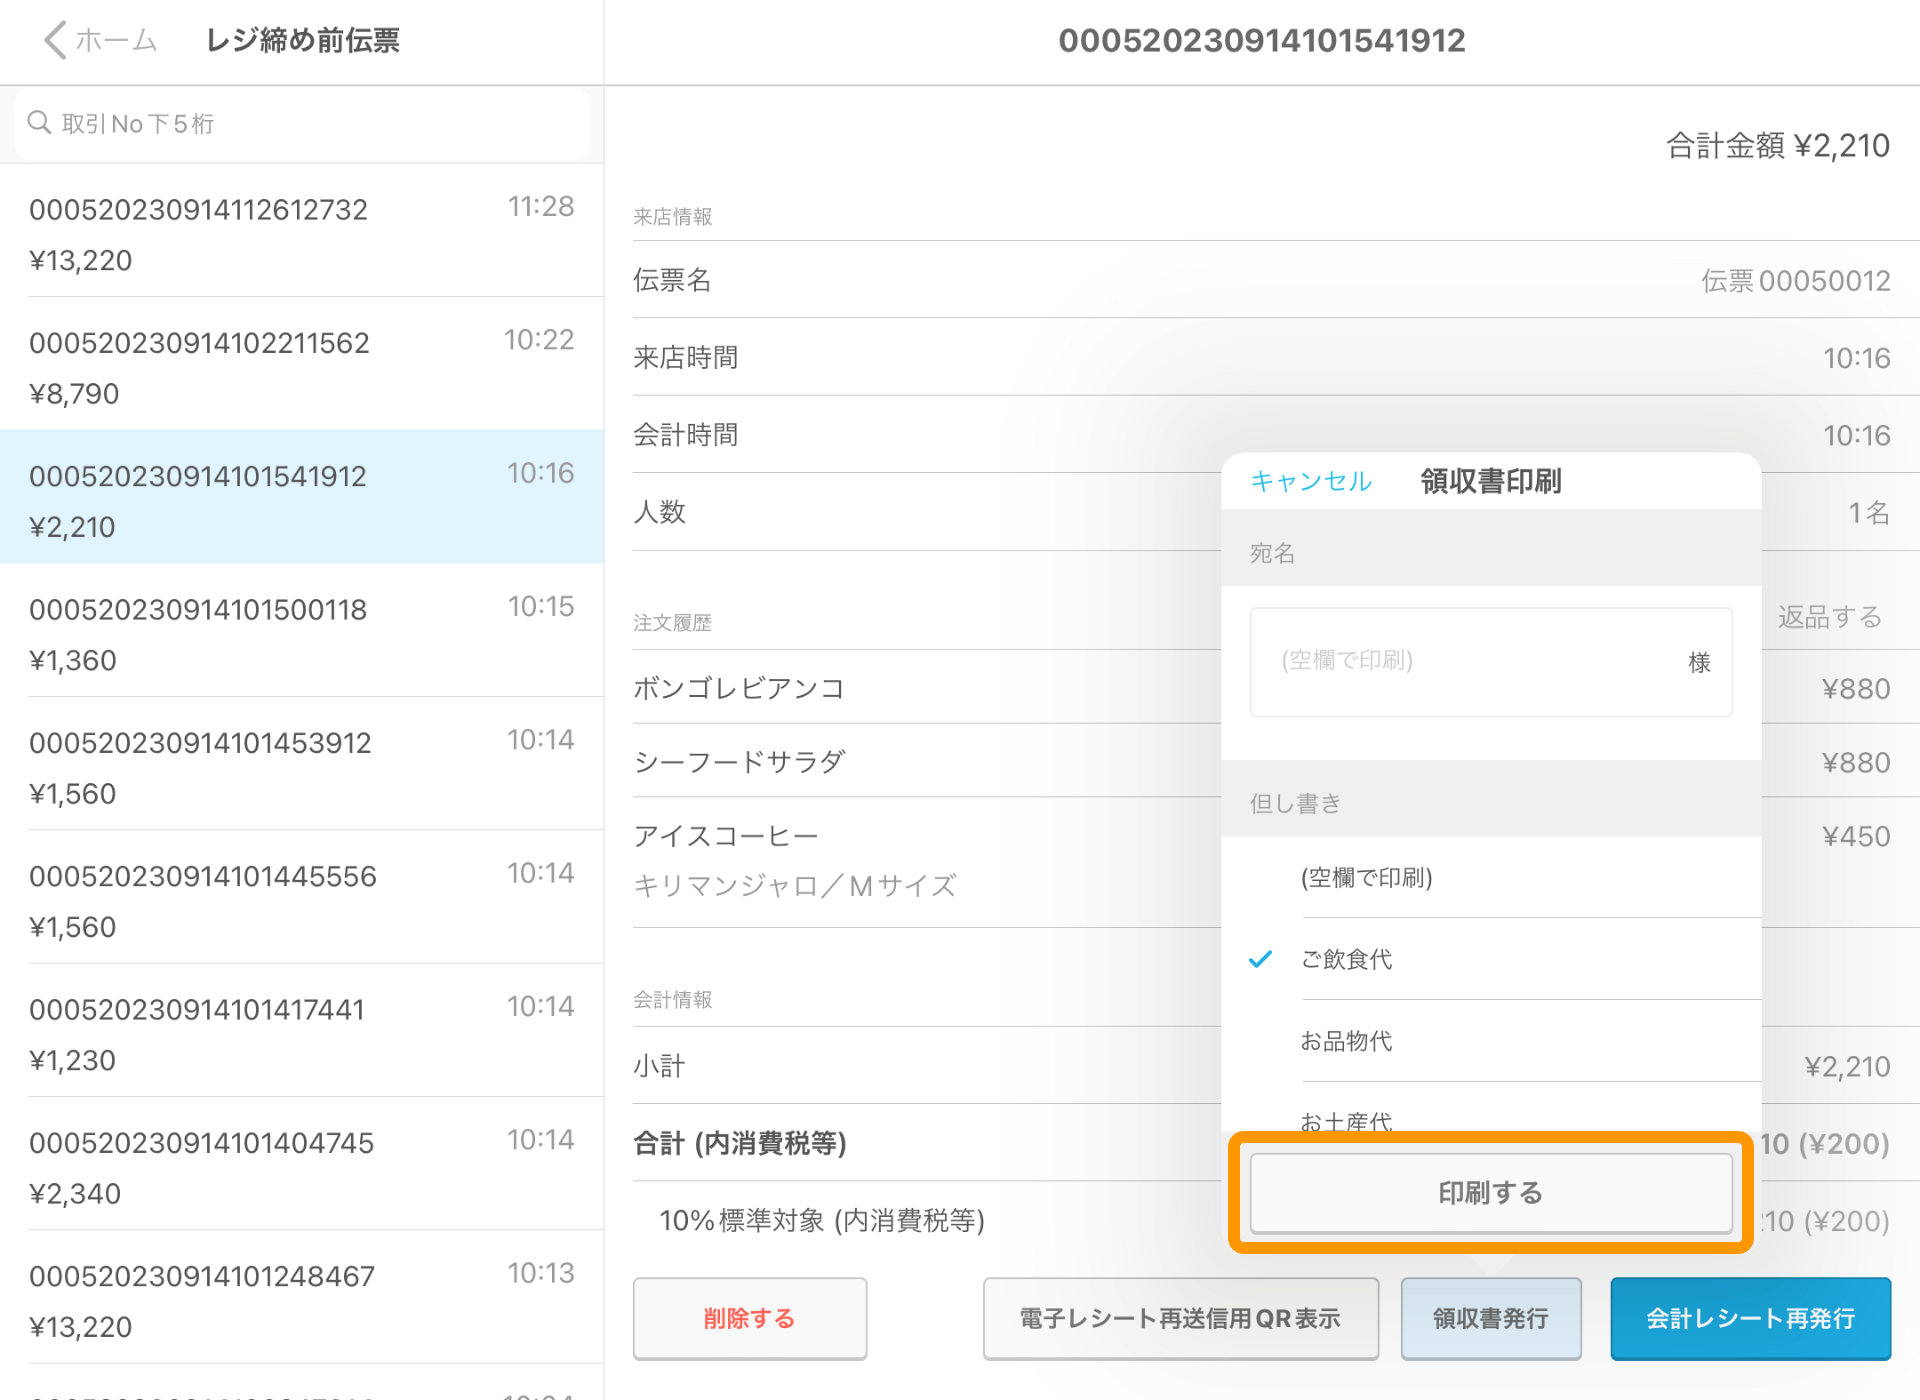1920x1400 pixels.
Task: Select transaction 00052023091410124​8467
Action: coord(301,1297)
